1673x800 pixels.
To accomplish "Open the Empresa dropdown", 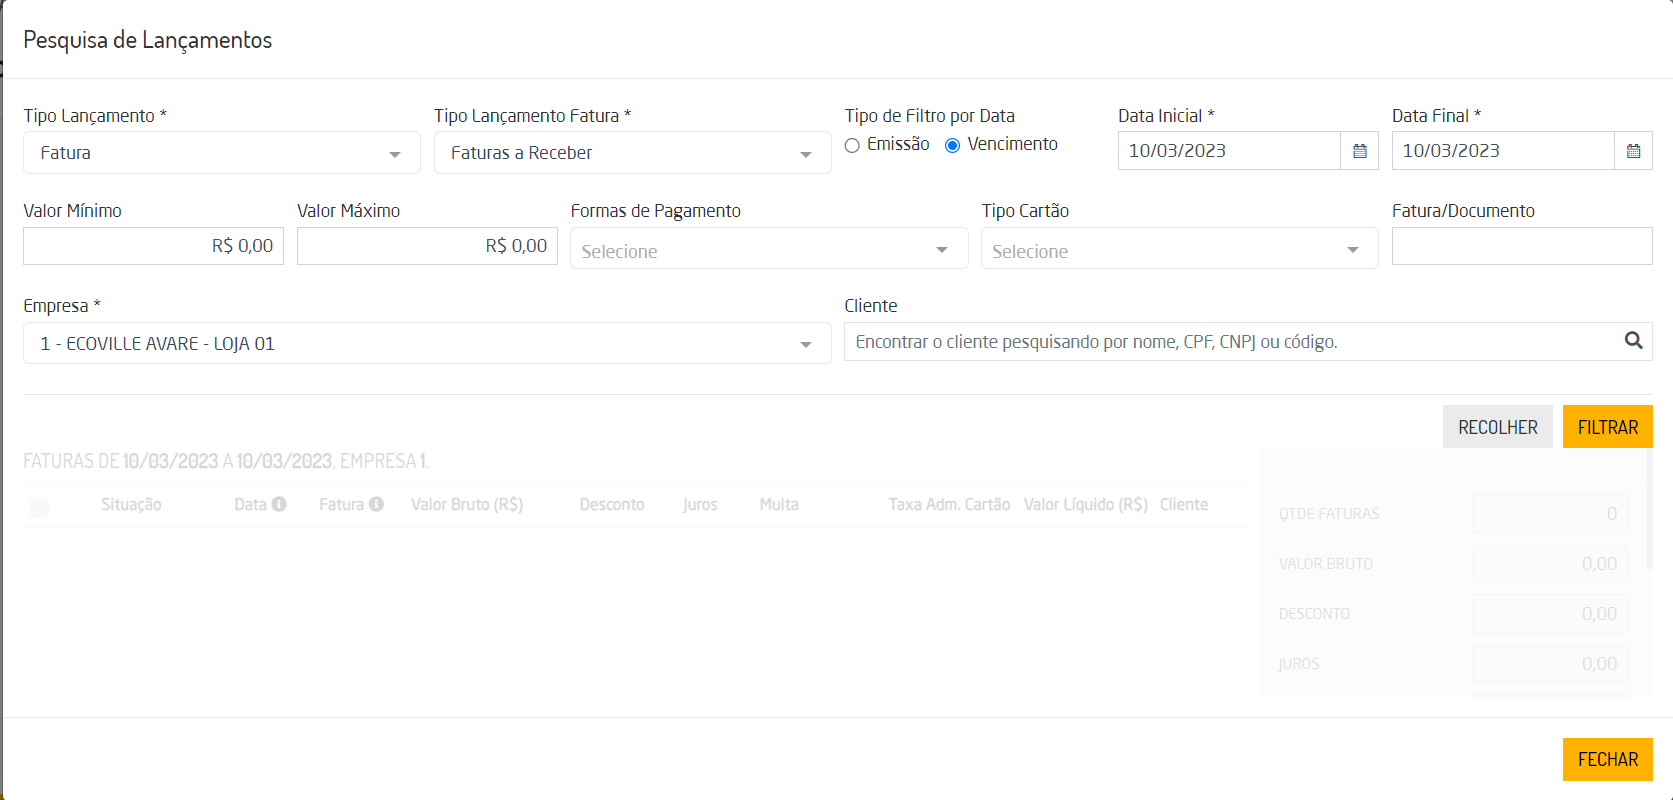I will coord(427,344).
